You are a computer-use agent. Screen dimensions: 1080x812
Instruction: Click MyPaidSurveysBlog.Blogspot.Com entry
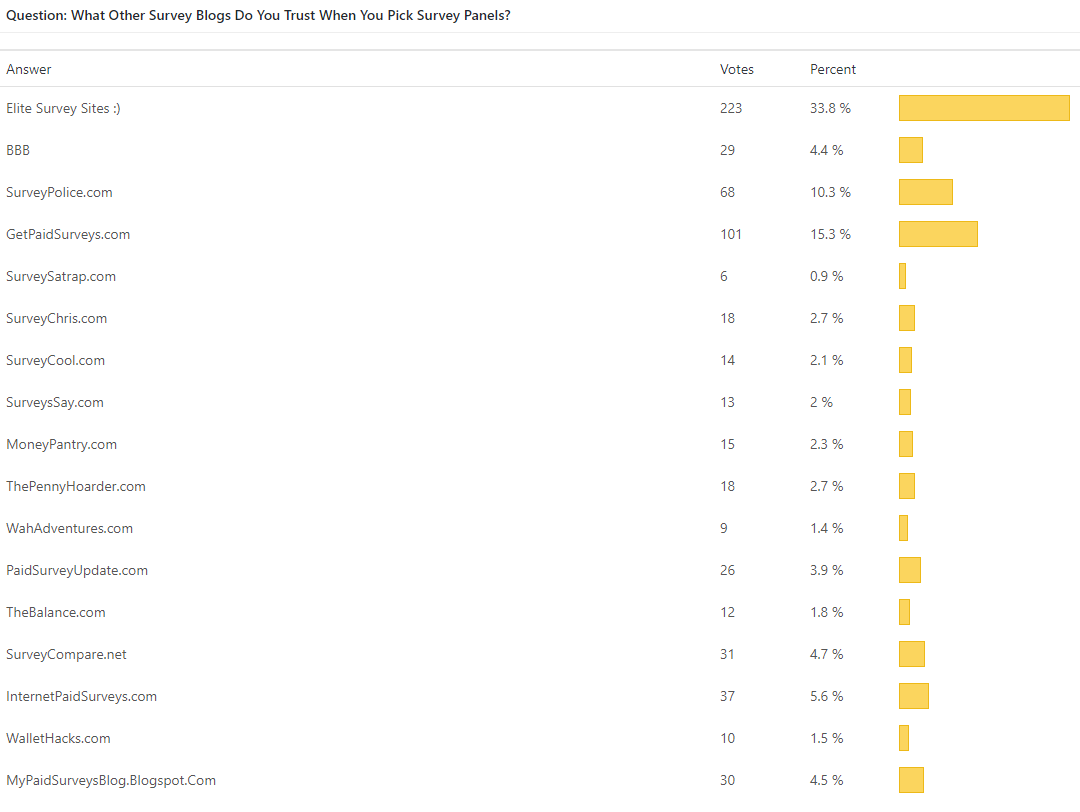pyautogui.click(x=111, y=780)
